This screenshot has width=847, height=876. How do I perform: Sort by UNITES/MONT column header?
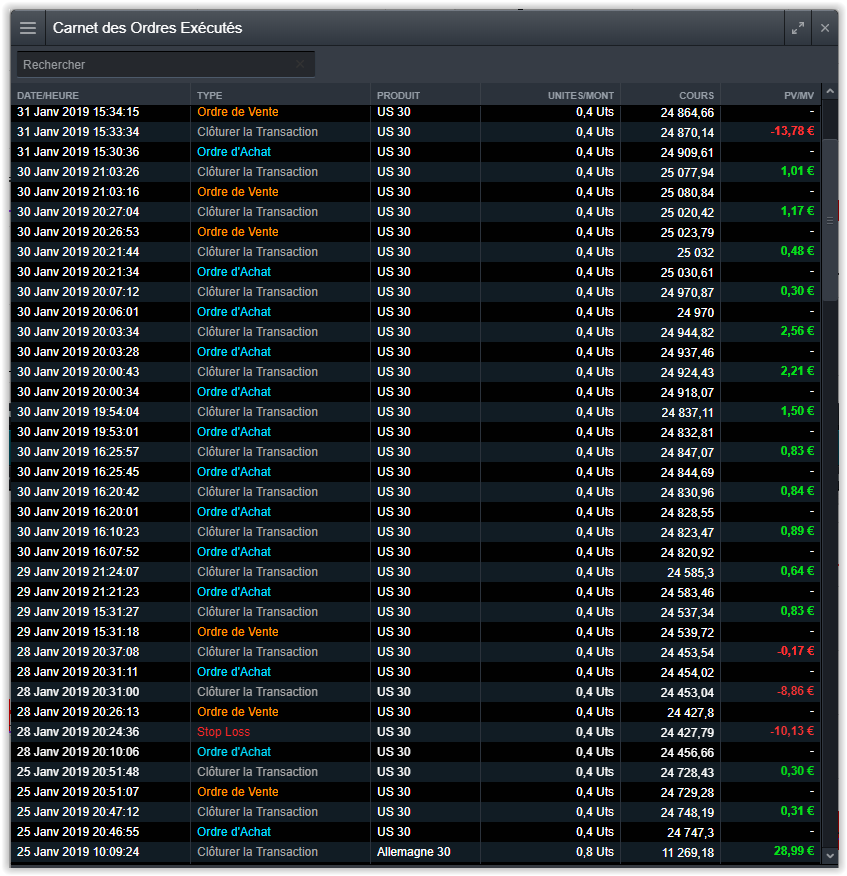click(580, 96)
